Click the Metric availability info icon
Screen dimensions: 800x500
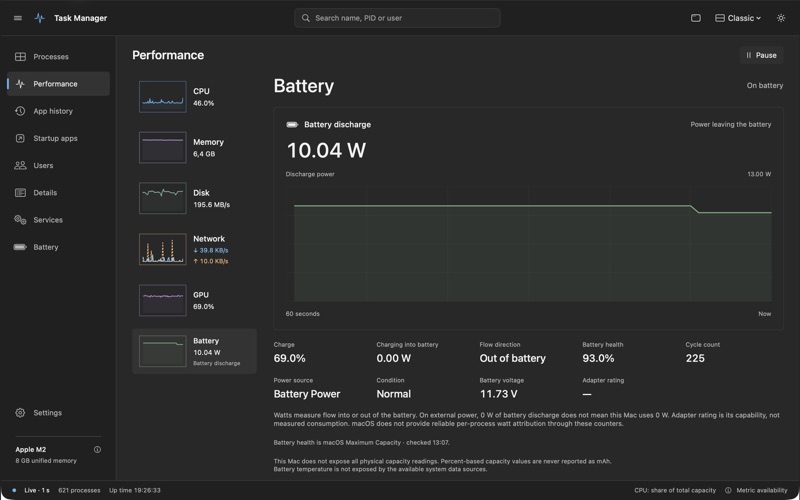tap(728, 490)
